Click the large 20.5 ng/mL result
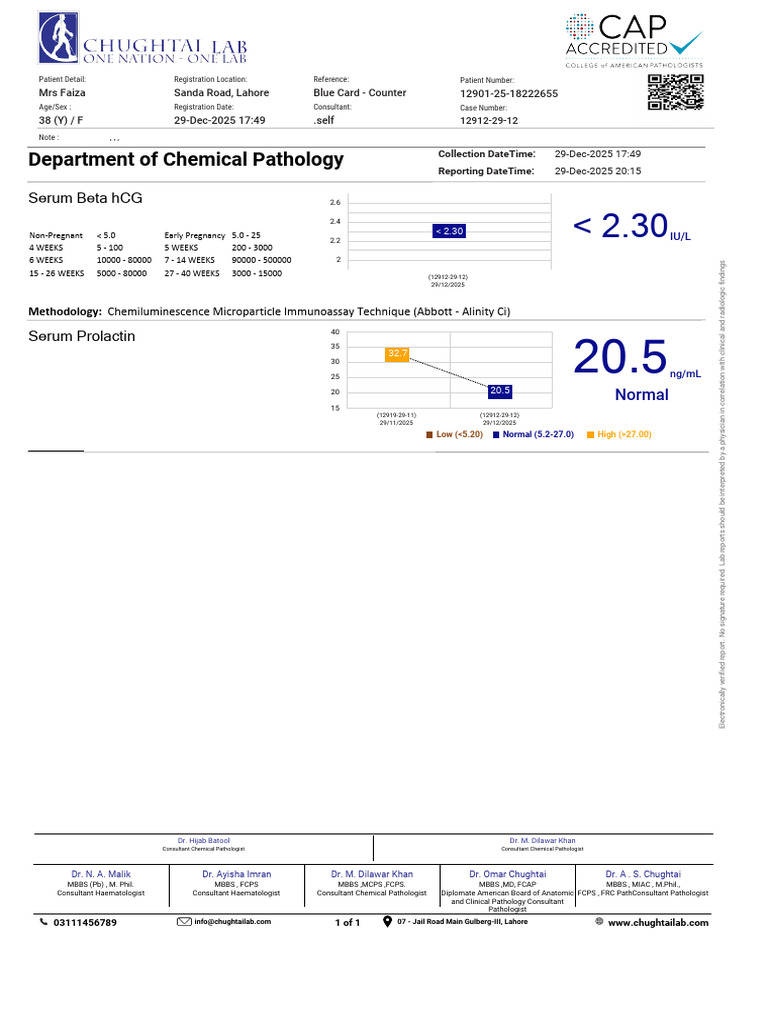 click(x=620, y=357)
